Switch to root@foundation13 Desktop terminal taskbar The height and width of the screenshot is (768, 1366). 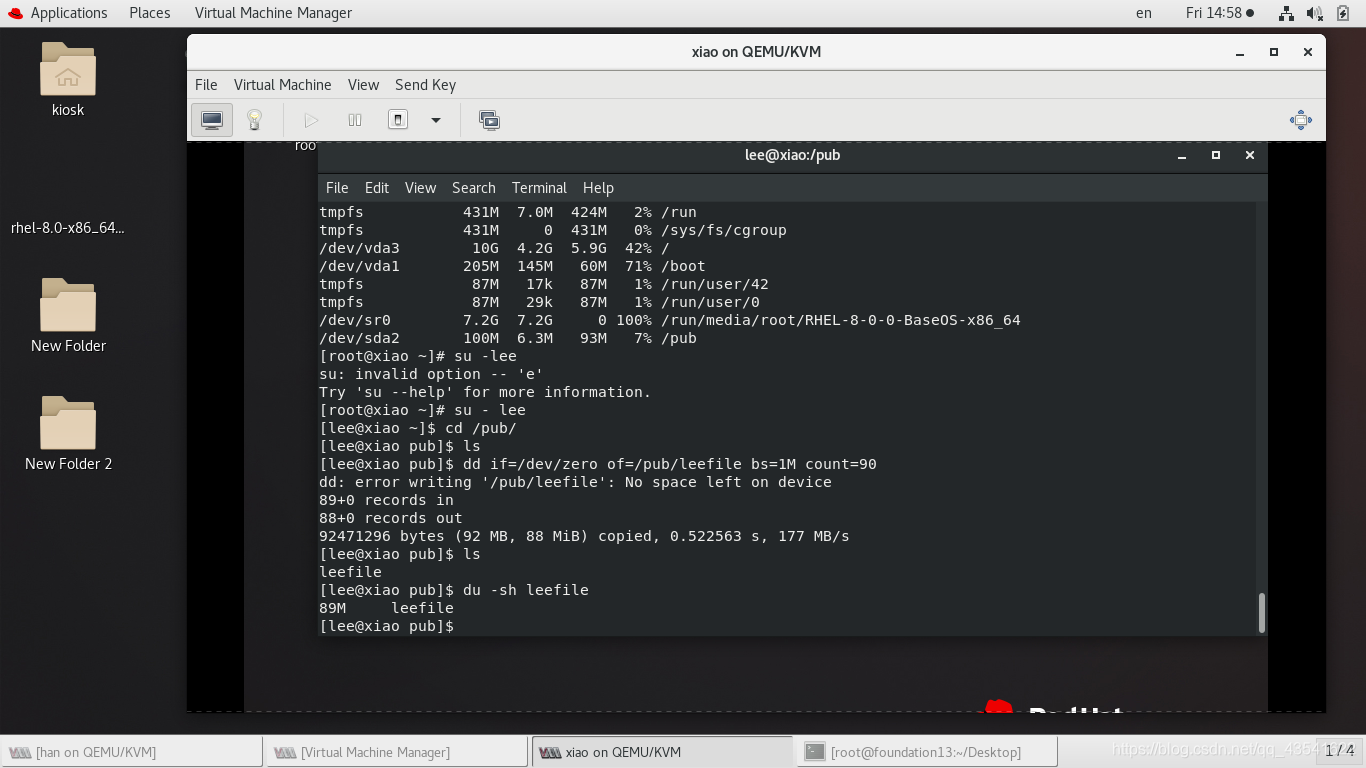point(928,752)
